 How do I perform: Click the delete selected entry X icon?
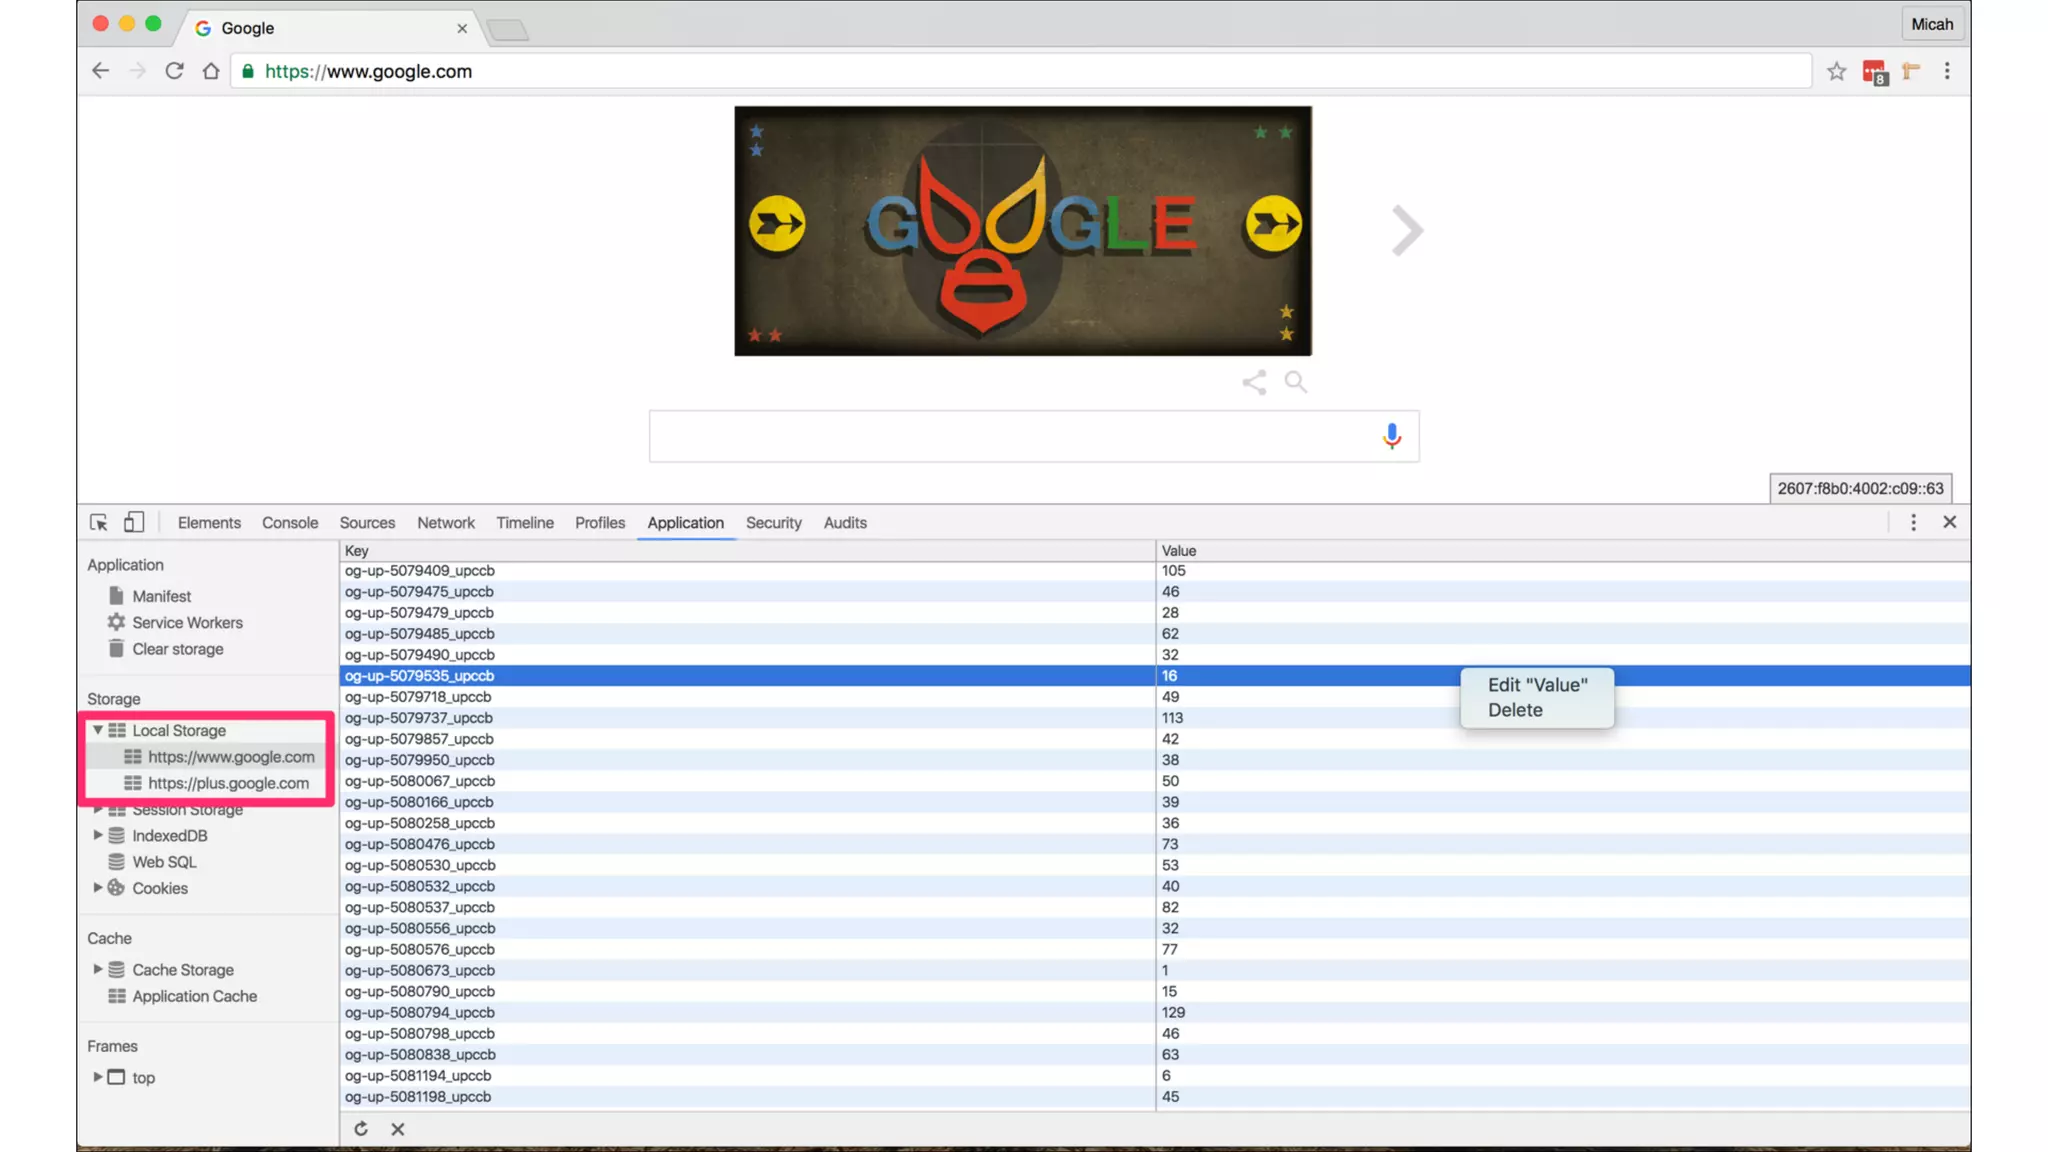pos(398,1129)
